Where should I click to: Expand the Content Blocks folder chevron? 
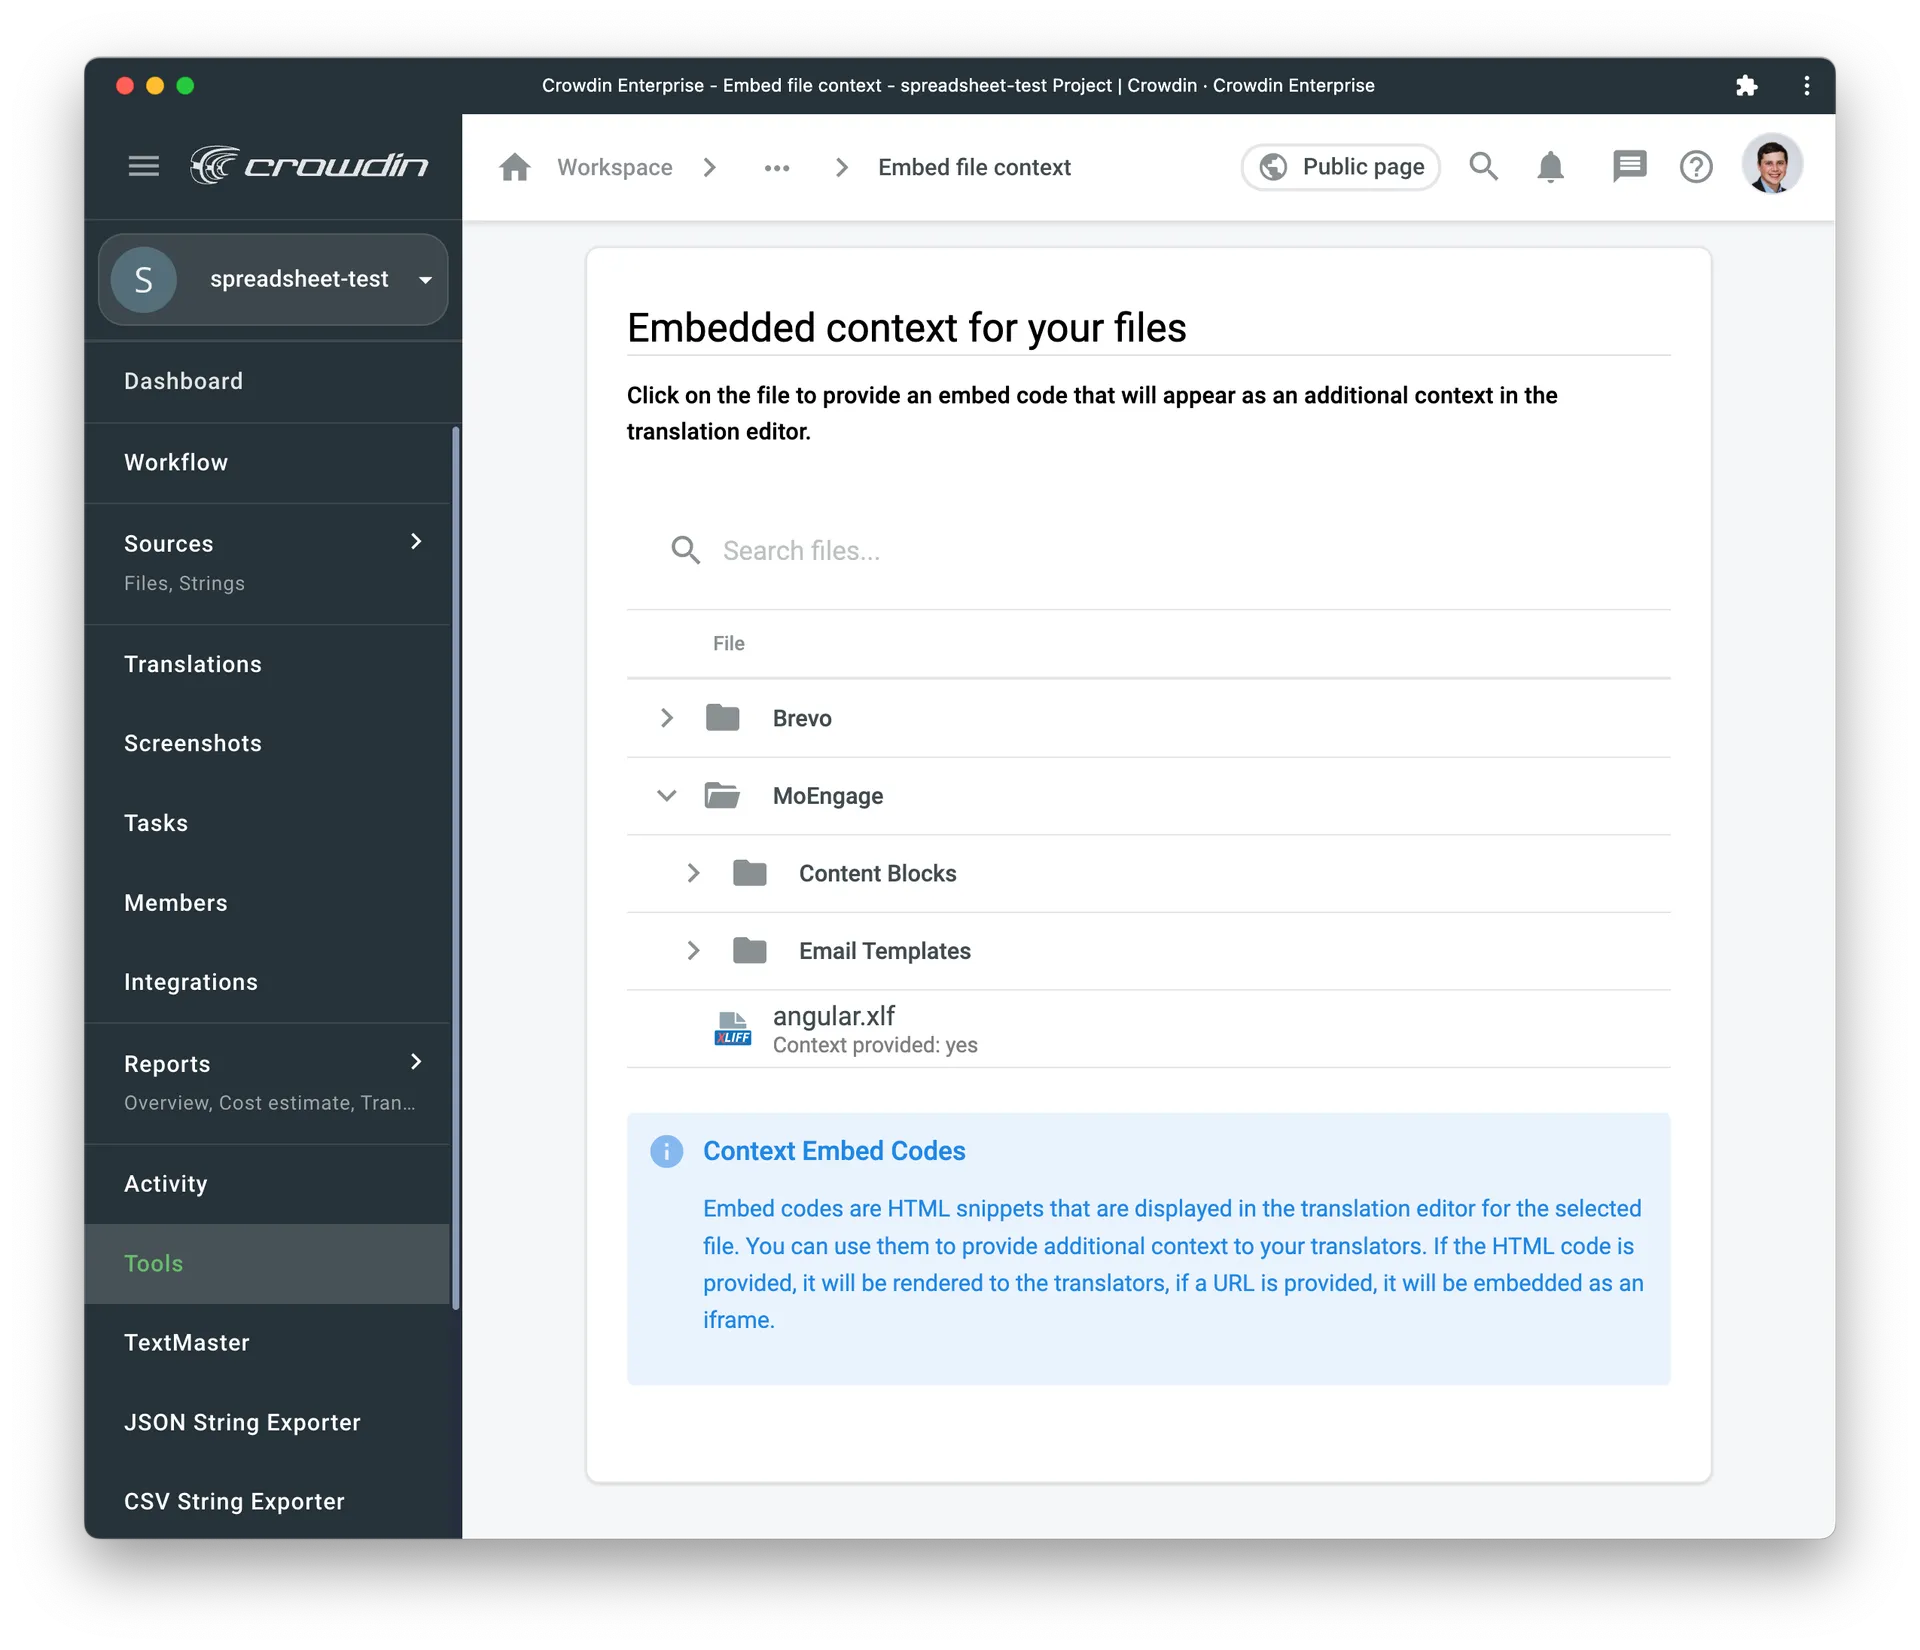click(x=693, y=873)
